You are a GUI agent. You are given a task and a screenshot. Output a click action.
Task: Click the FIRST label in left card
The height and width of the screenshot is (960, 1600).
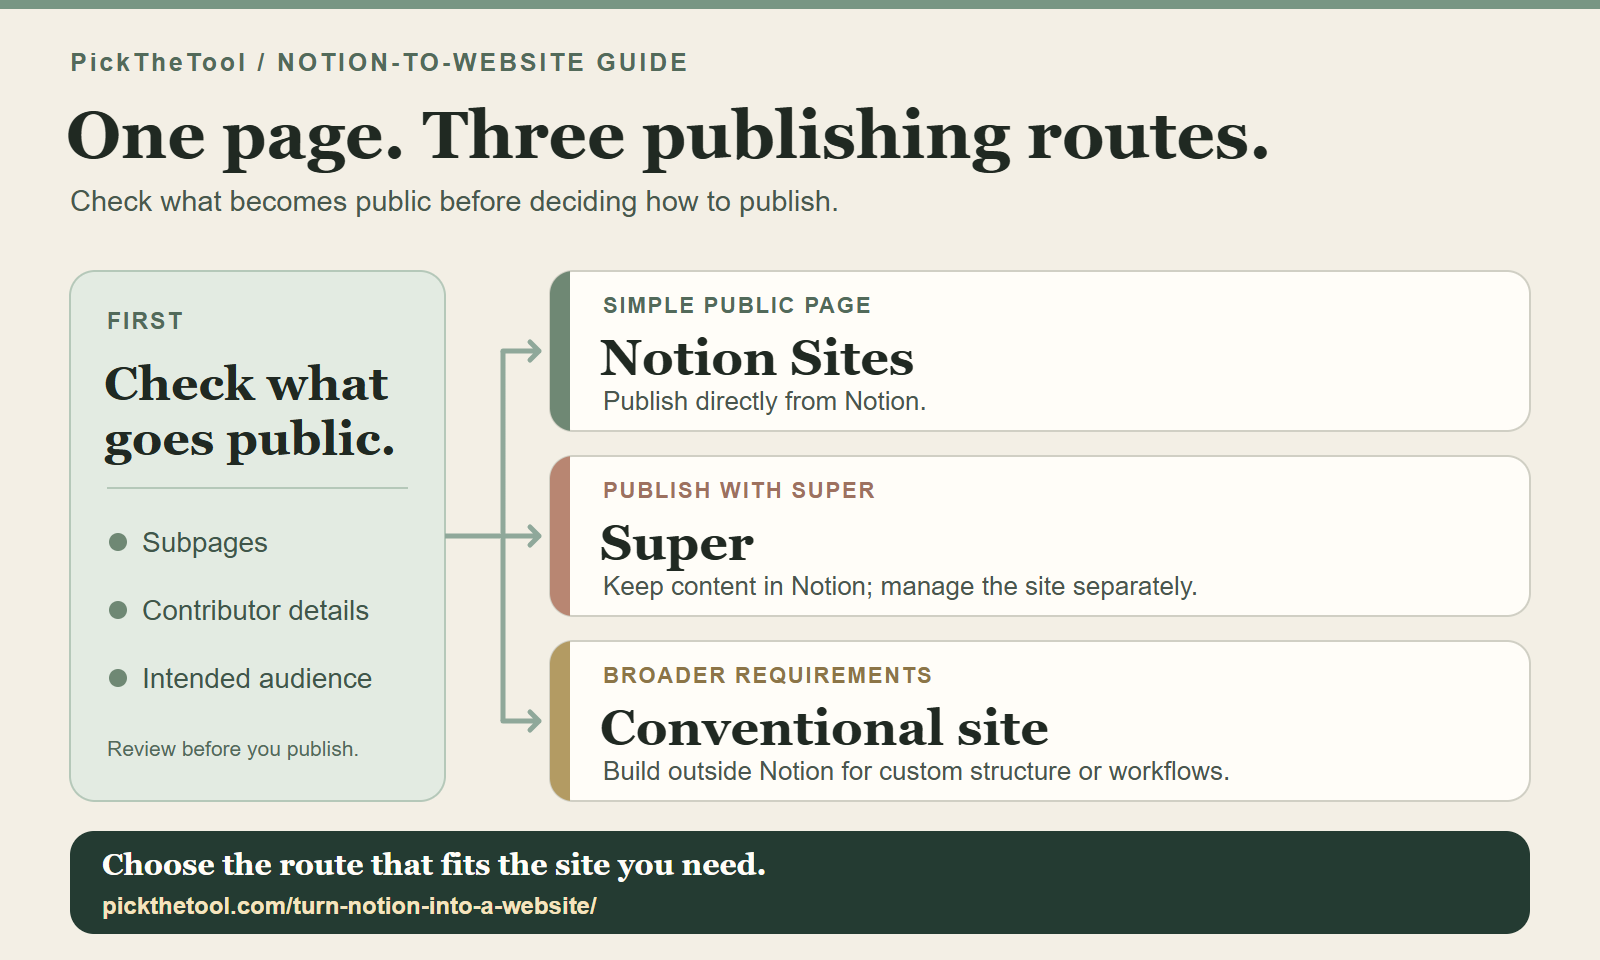145,321
